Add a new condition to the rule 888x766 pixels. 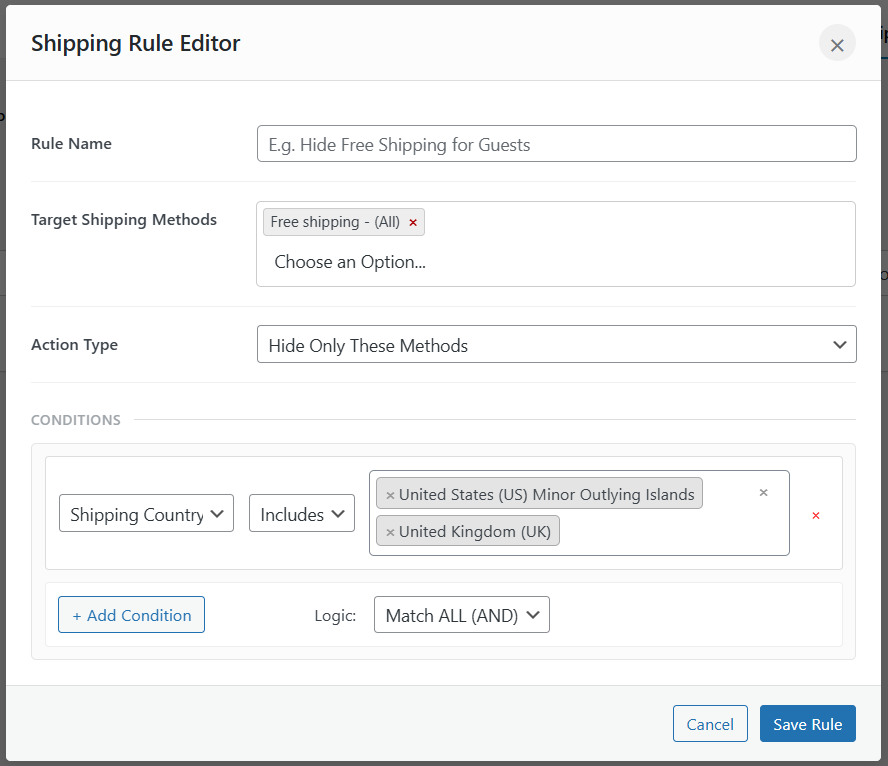tap(131, 614)
